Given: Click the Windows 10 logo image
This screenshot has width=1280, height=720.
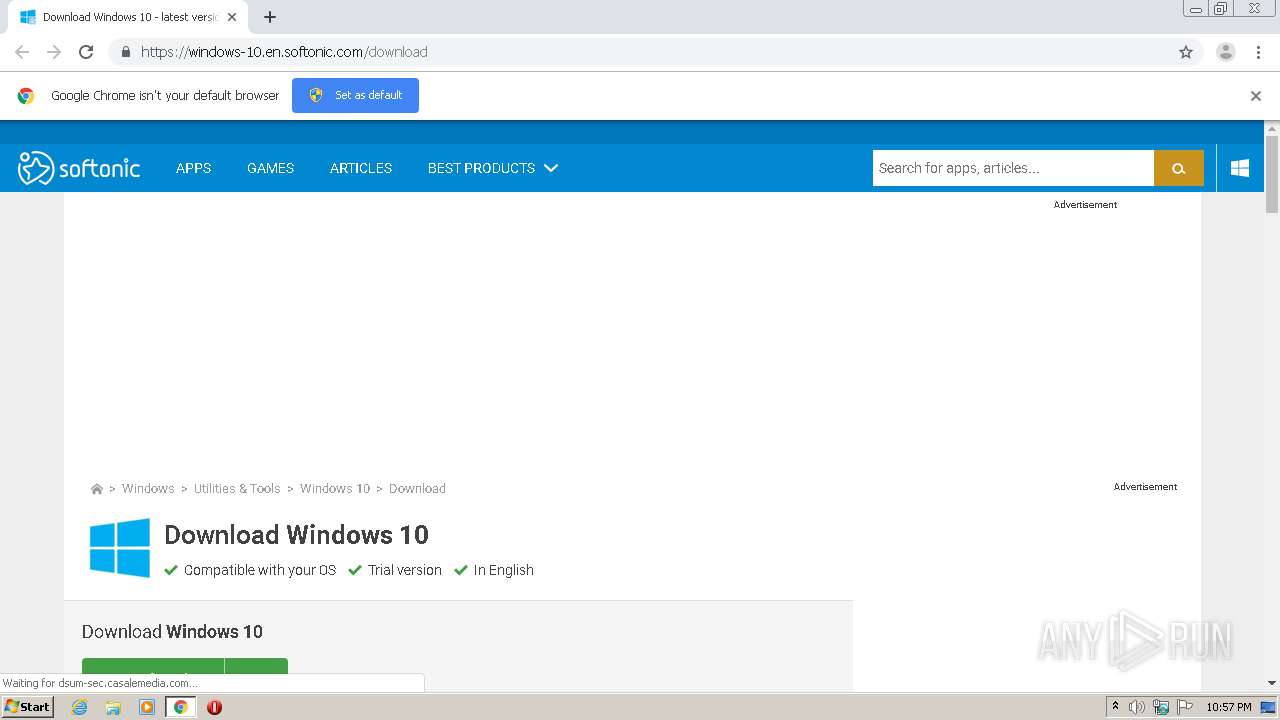Looking at the screenshot, I should pyautogui.click(x=120, y=547).
